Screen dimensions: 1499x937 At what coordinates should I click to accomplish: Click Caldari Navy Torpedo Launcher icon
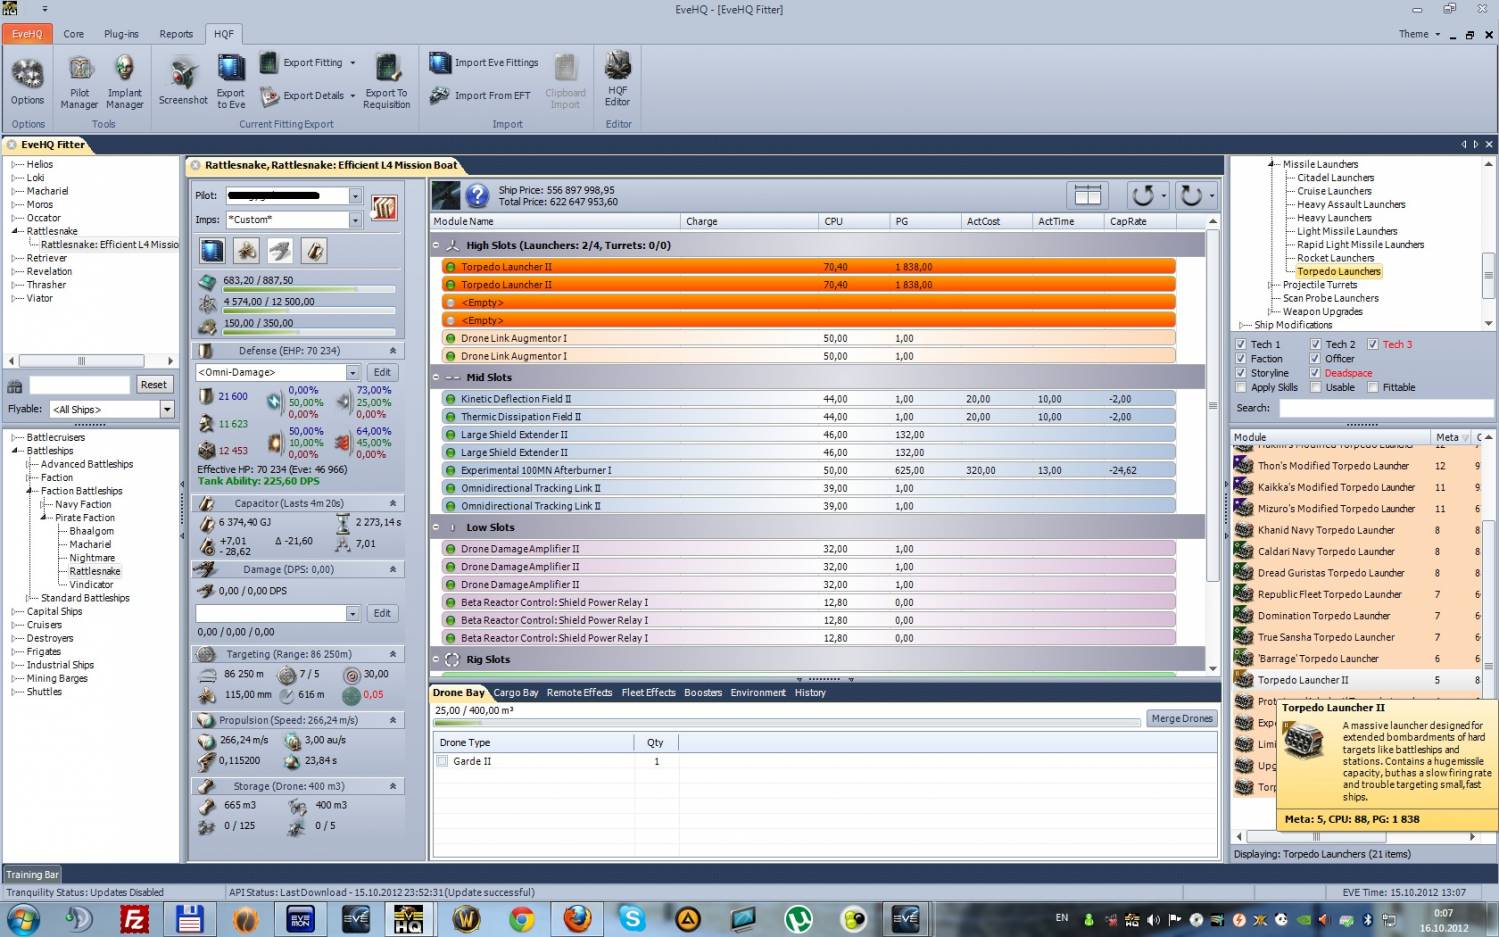(1244, 552)
